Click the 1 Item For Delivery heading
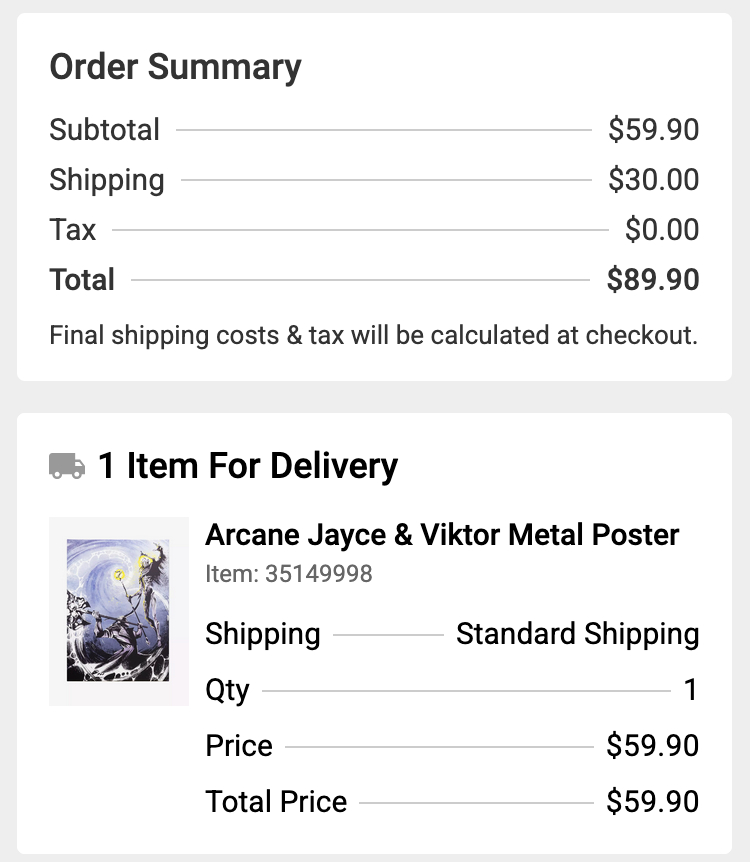Image resolution: width=750 pixels, height=862 pixels. tap(247, 466)
